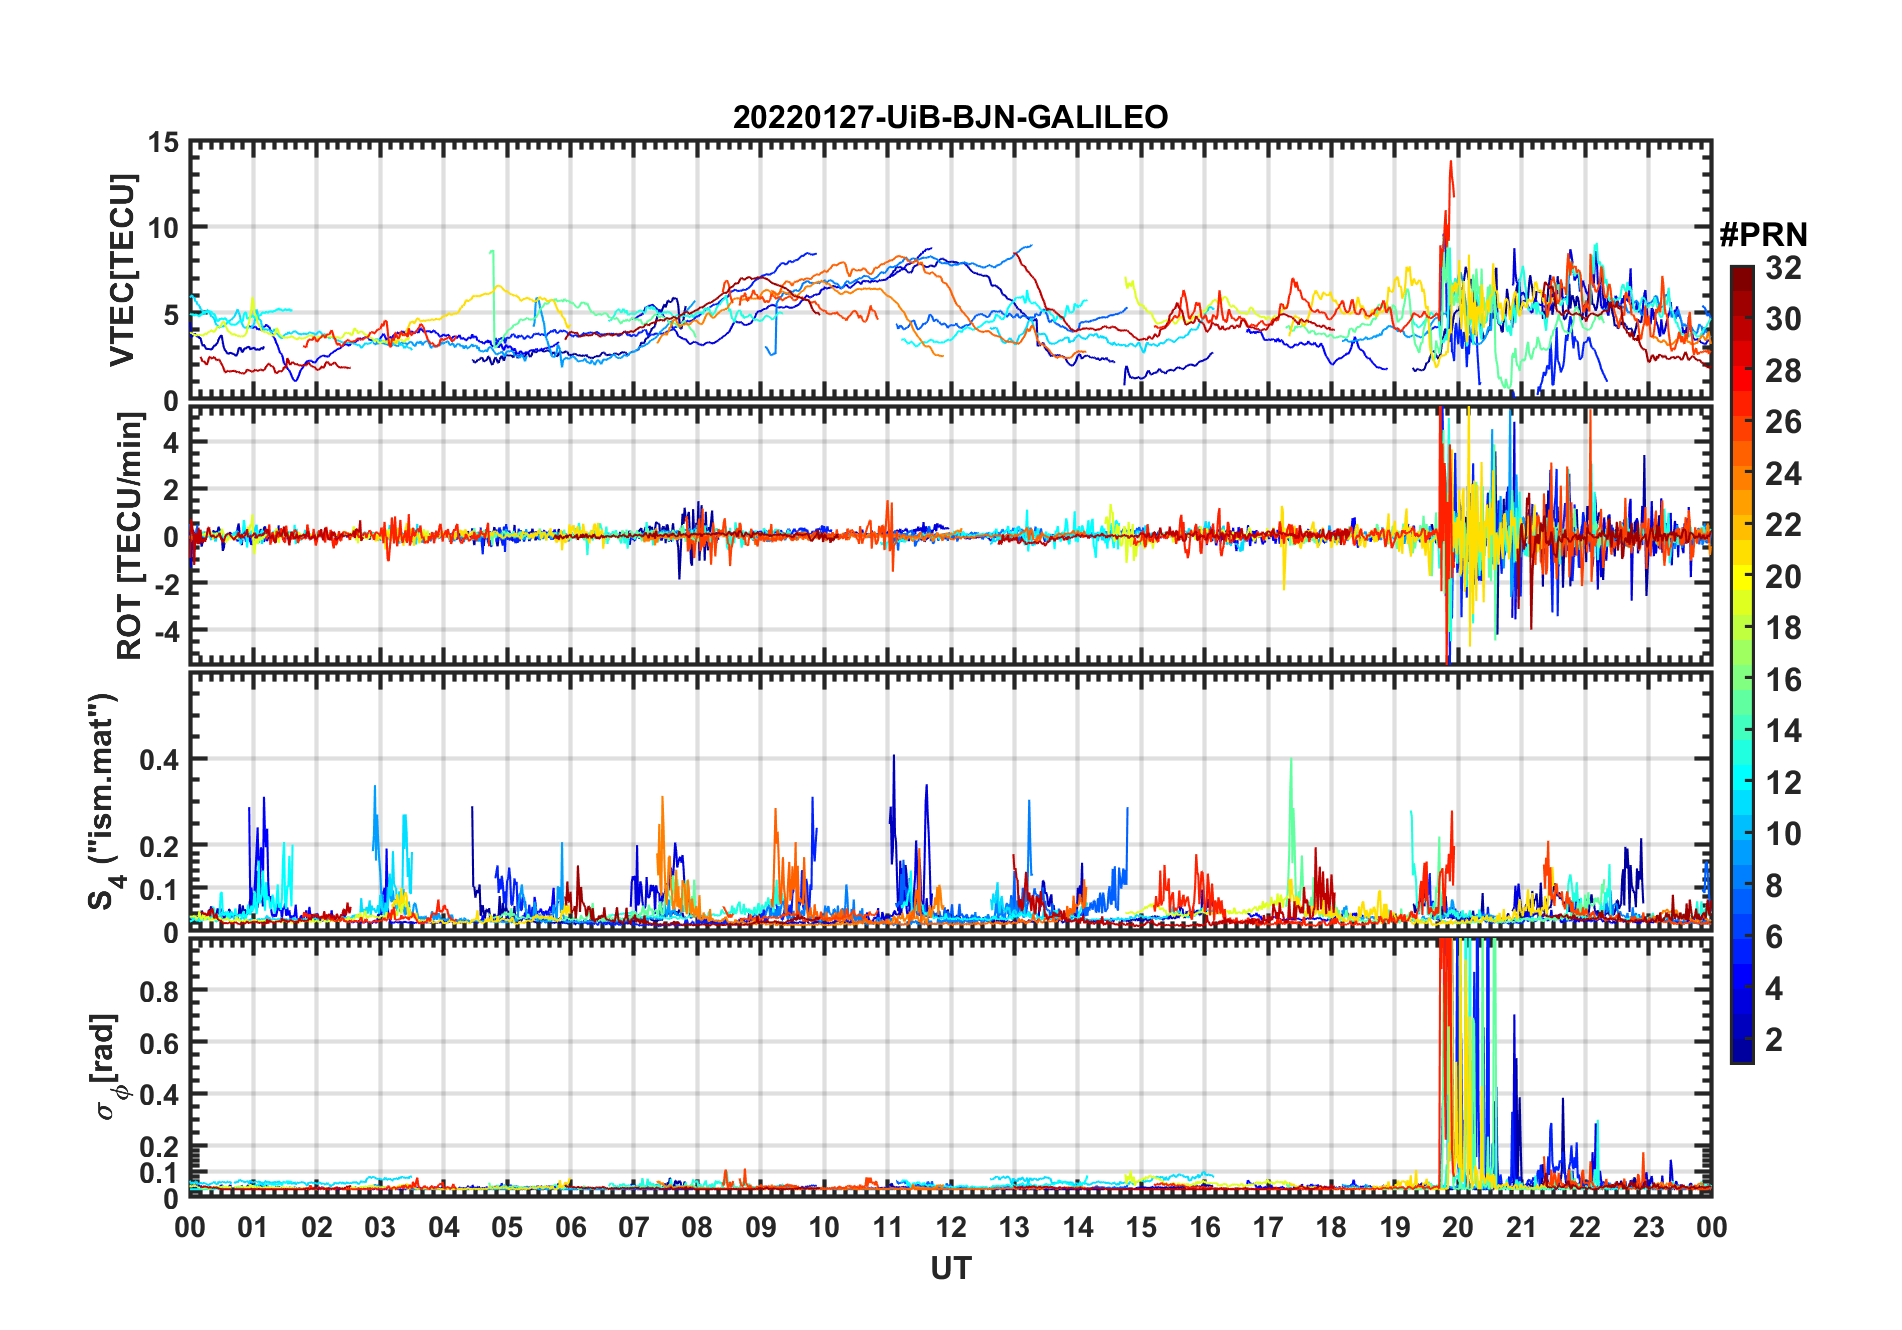The height and width of the screenshot is (1330, 1902).
Task: Click the S4 ("ism.mat") y-axis label
Action: pyautogui.click(x=103, y=801)
